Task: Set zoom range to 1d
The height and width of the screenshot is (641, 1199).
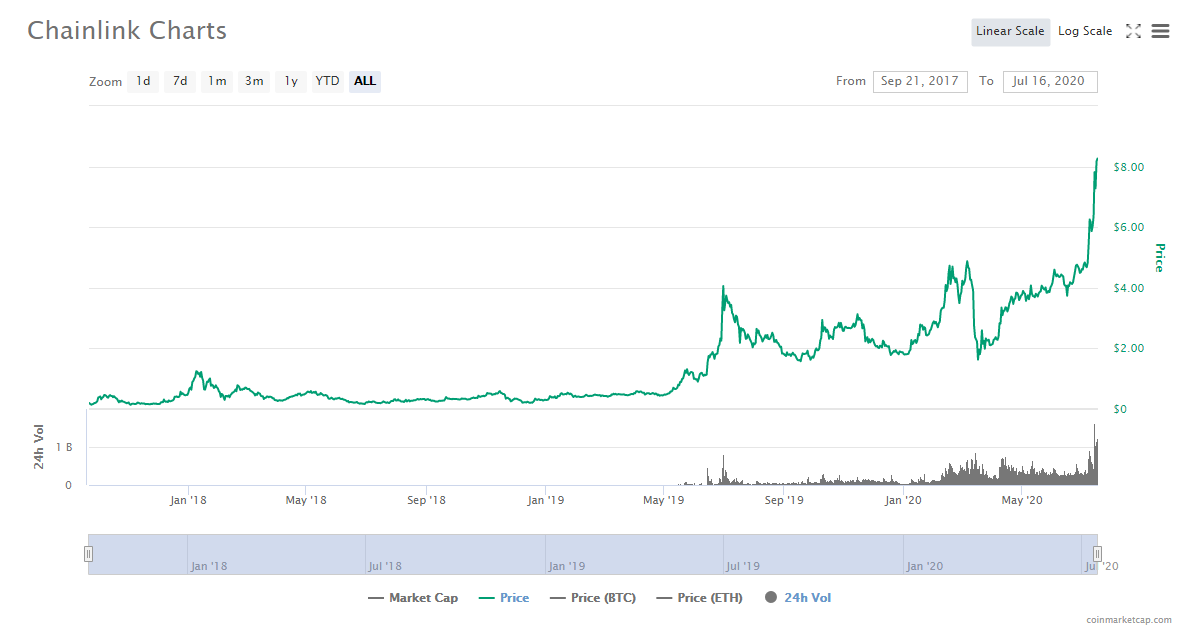Action: [143, 81]
